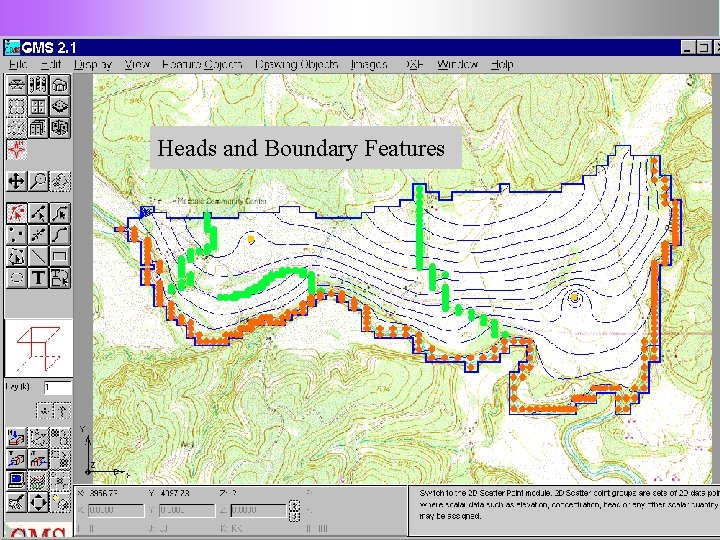Screen dimensions: 720x540
Task: Click the dimmed layer down arrow
Action: tap(45, 411)
